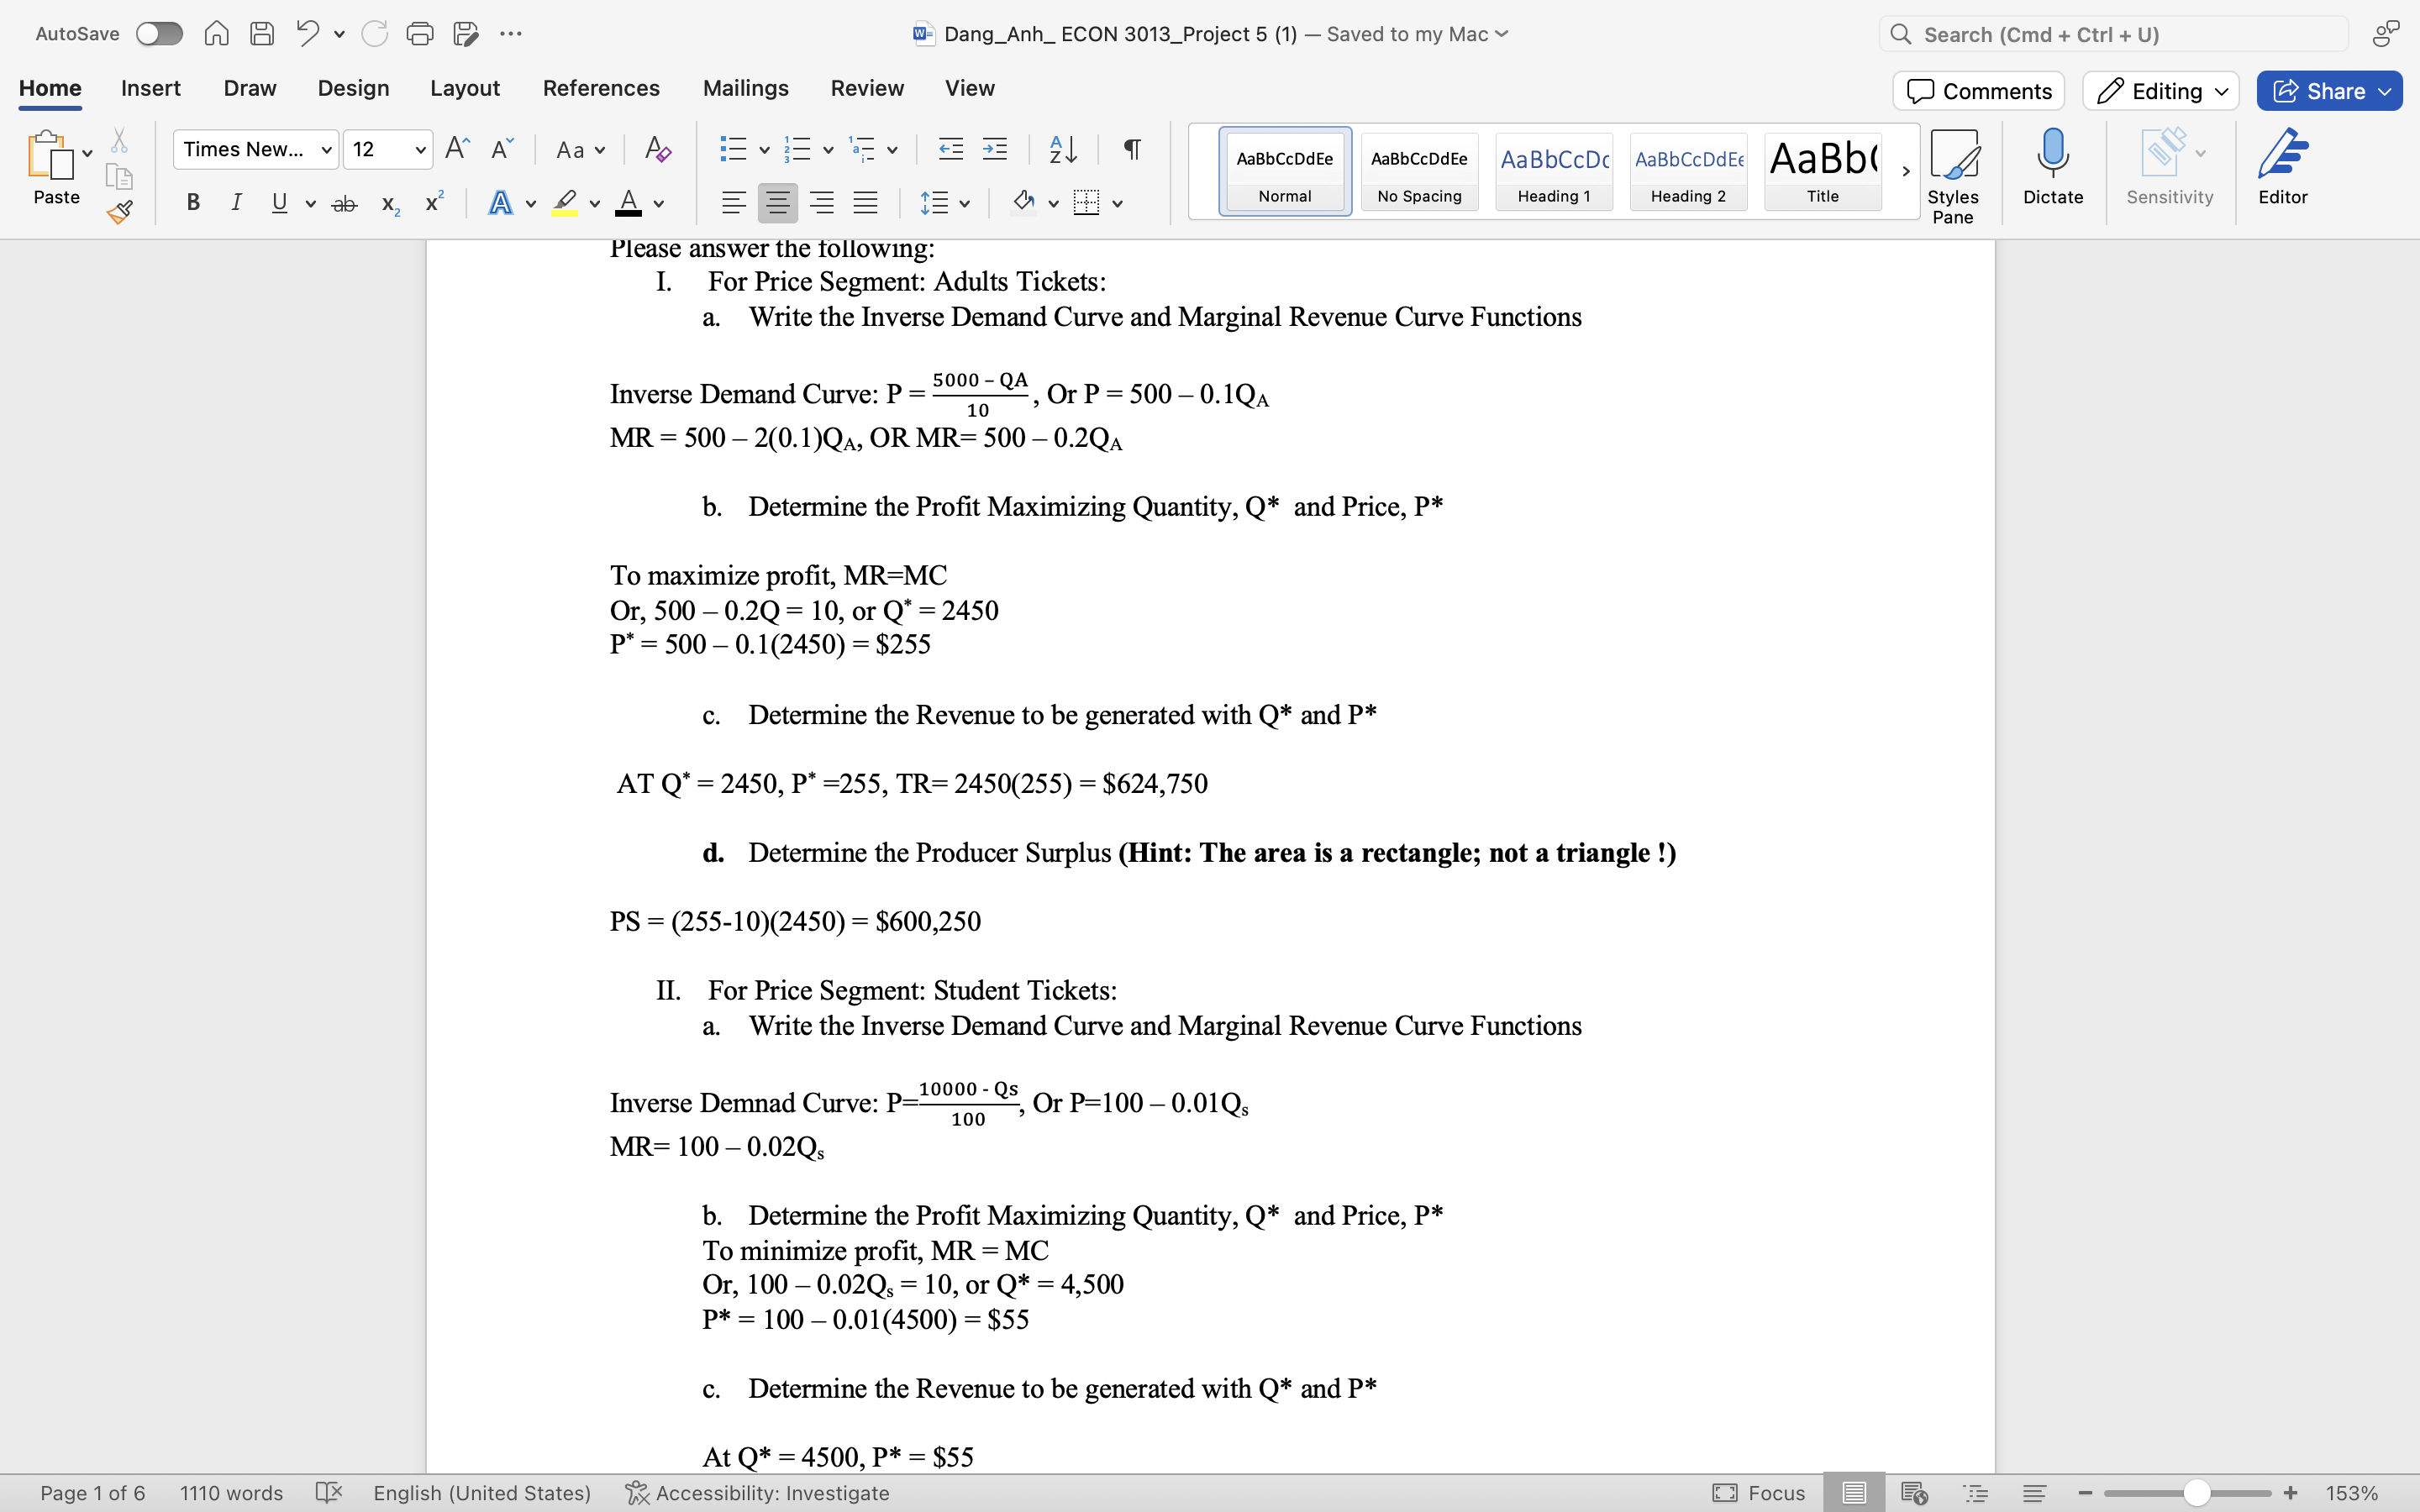Show paragraph marks with pilcrow icon
Screen dimensions: 2420x1512
coord(1132,150)
